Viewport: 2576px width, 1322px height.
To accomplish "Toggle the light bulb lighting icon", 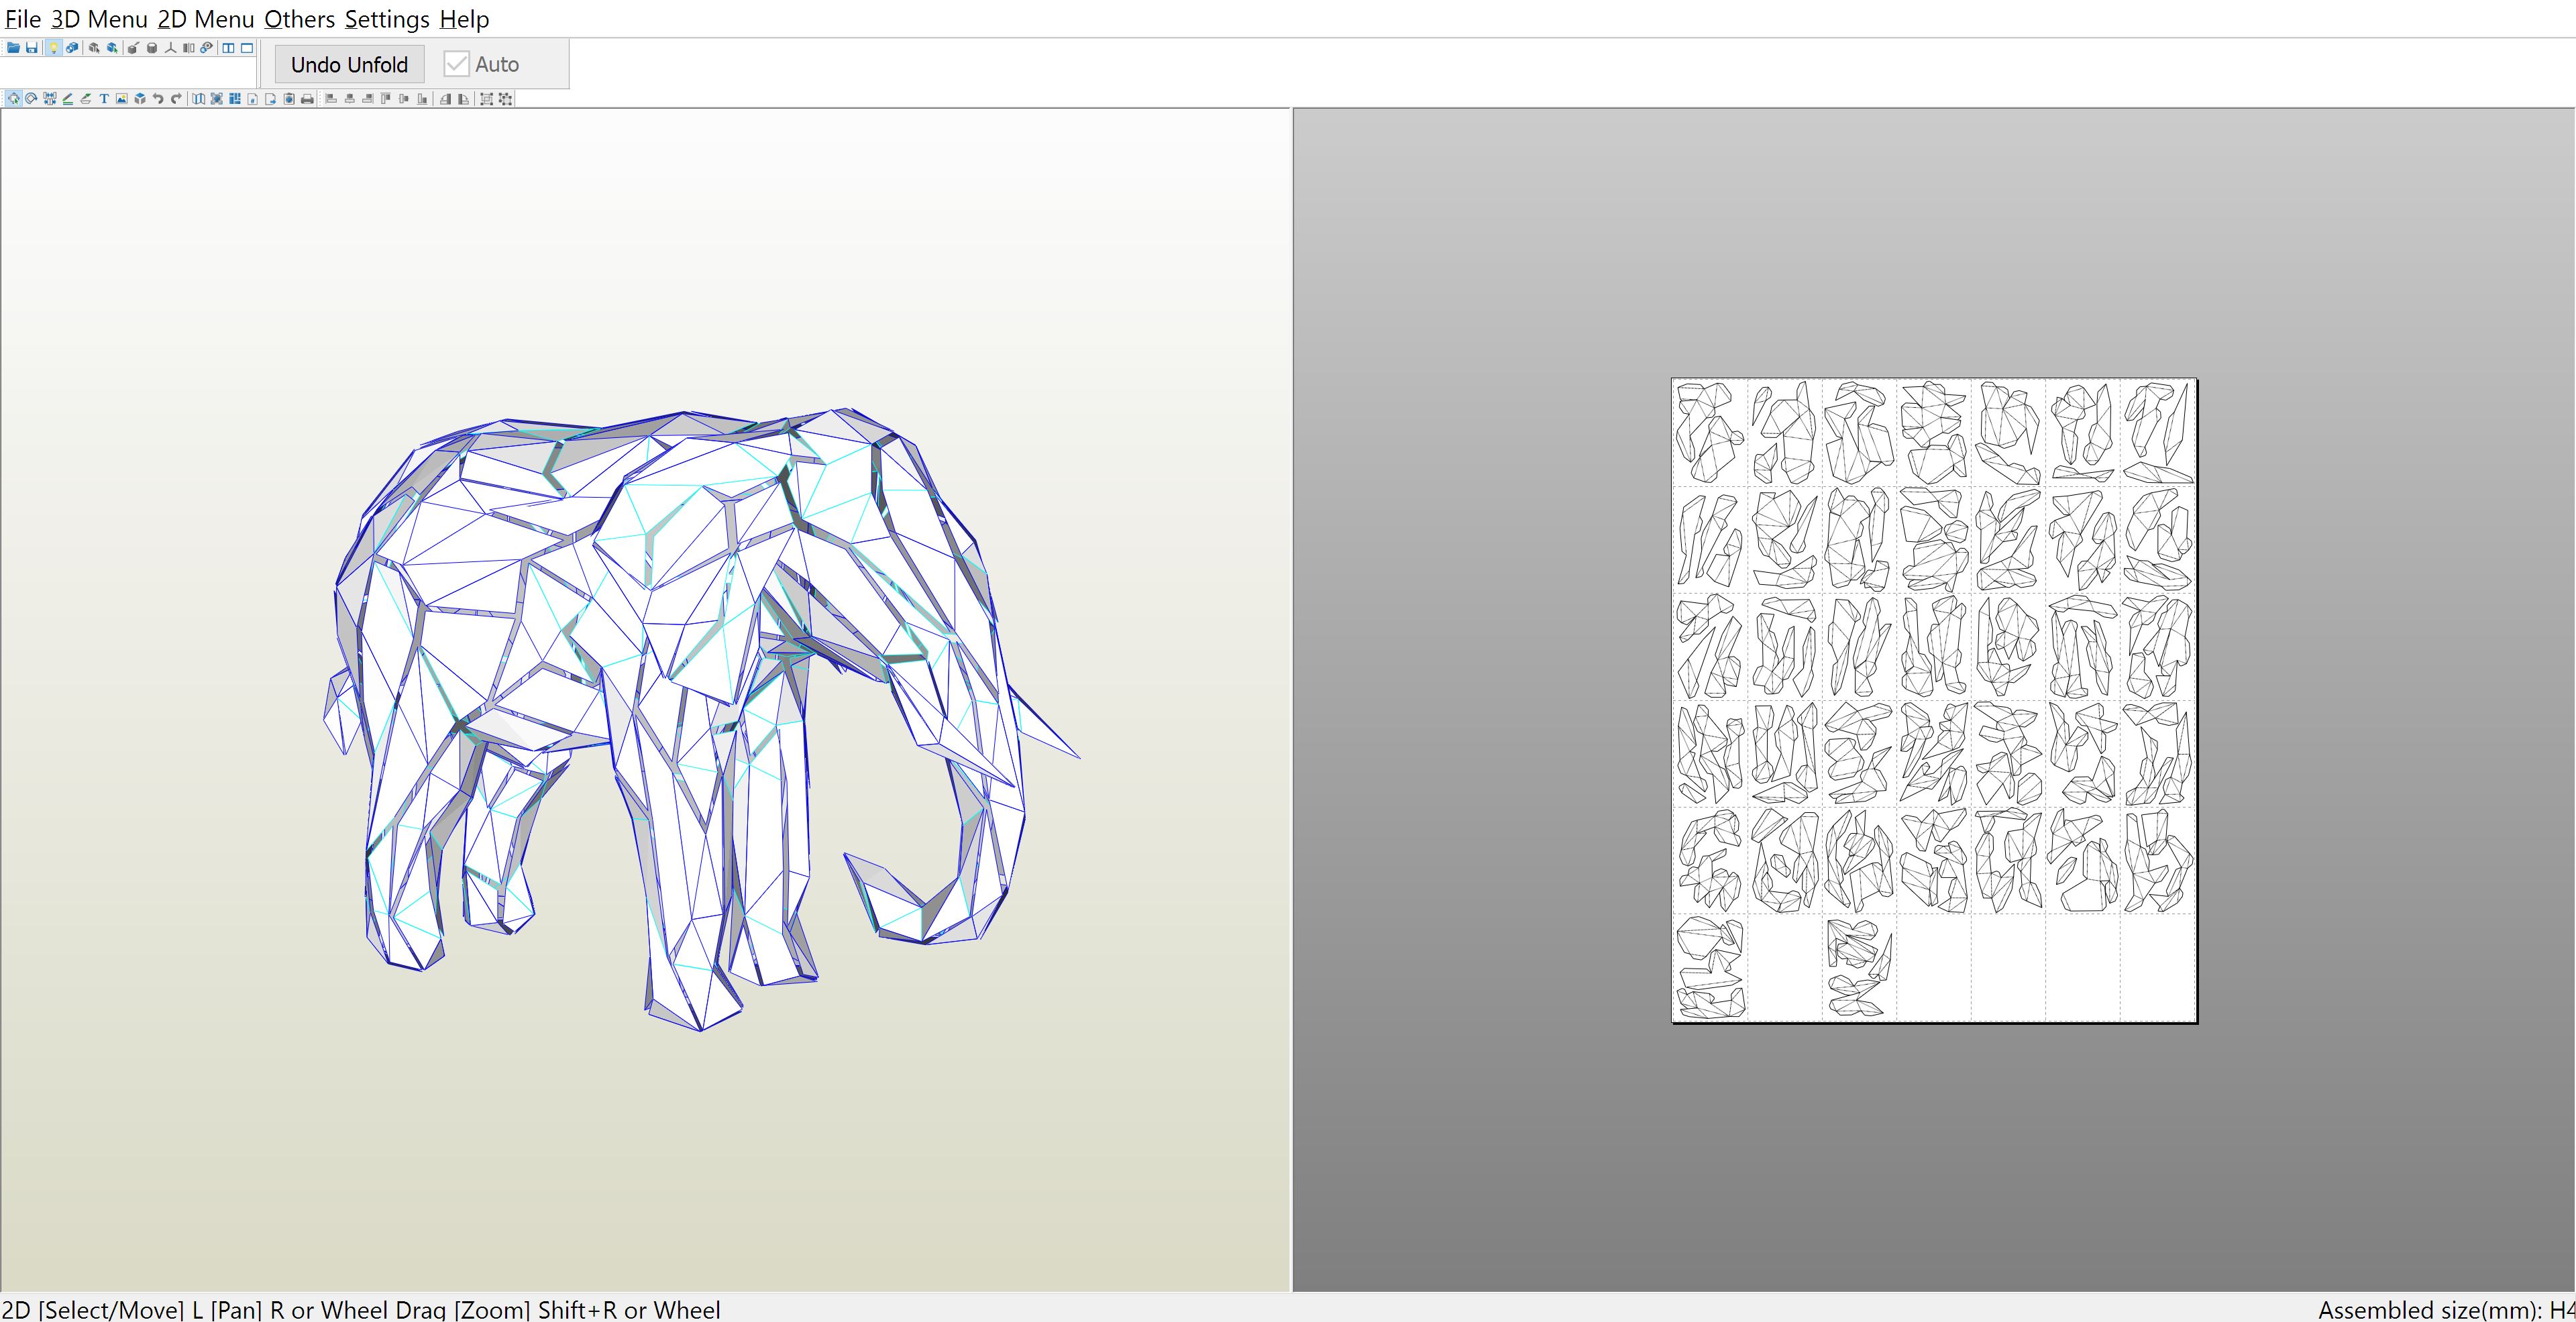I will (x=54, y=48).
